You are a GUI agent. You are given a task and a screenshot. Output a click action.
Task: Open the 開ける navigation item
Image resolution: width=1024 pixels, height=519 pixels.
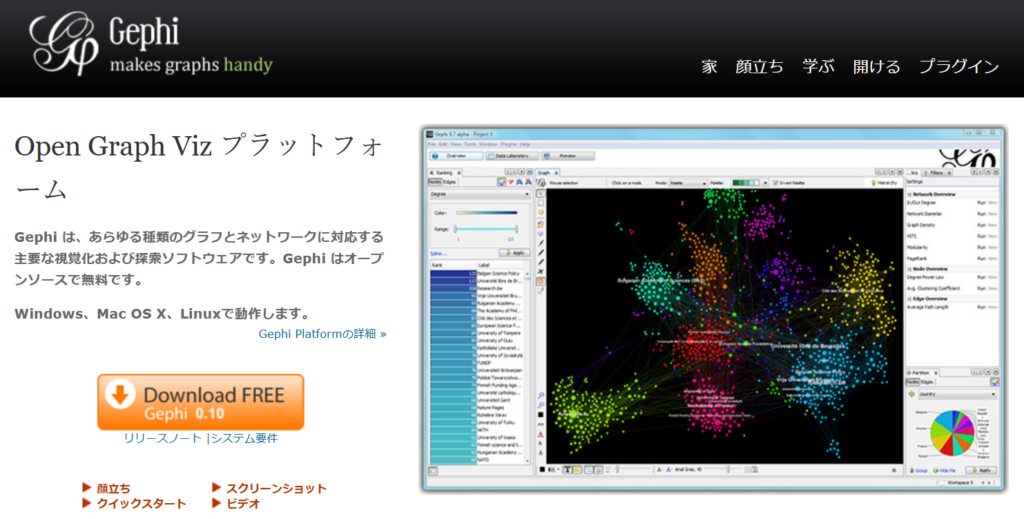[x=876, y=67]
